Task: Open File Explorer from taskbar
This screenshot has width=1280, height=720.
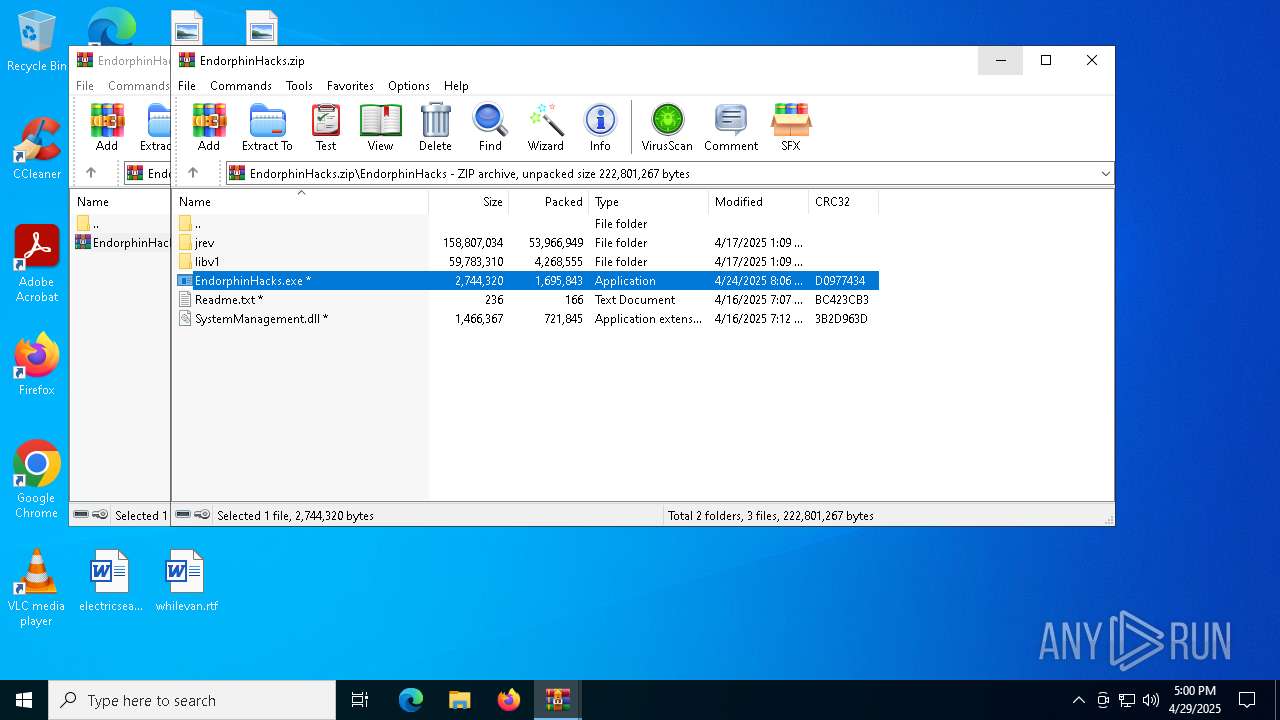Action: coord(459,700)
